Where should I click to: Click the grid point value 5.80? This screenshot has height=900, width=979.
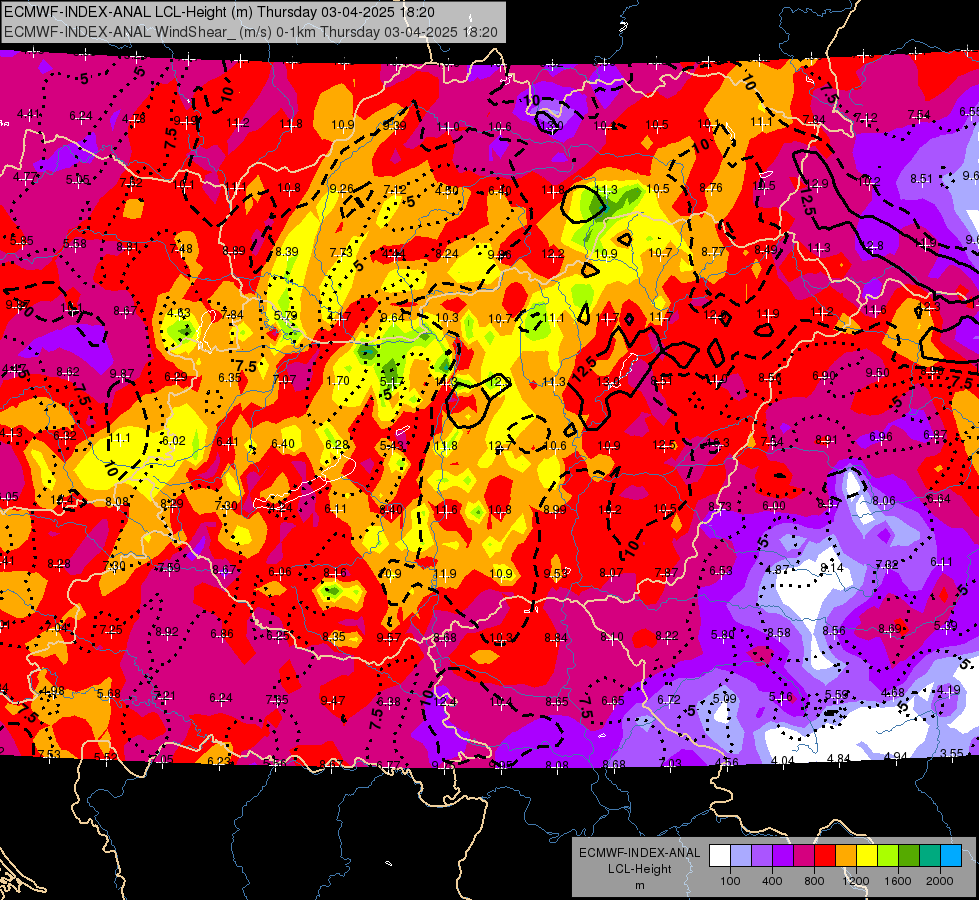point(722,635)
